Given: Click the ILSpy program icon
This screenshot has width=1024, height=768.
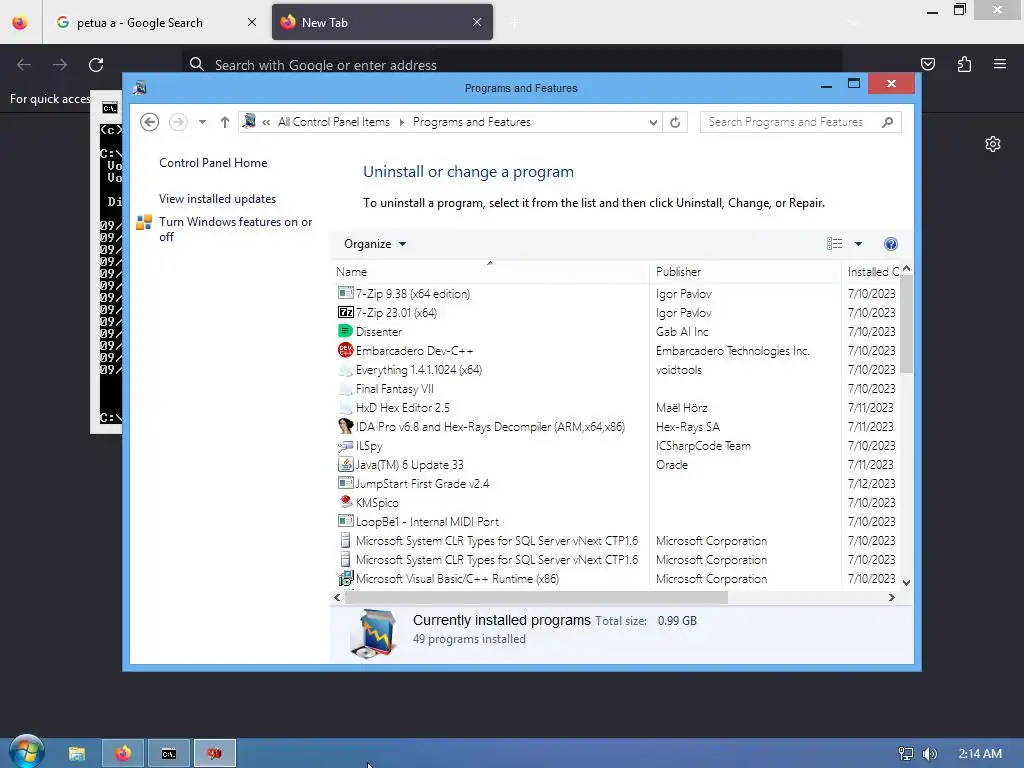Looking at the screenshot, I should (x=345, y=445).
